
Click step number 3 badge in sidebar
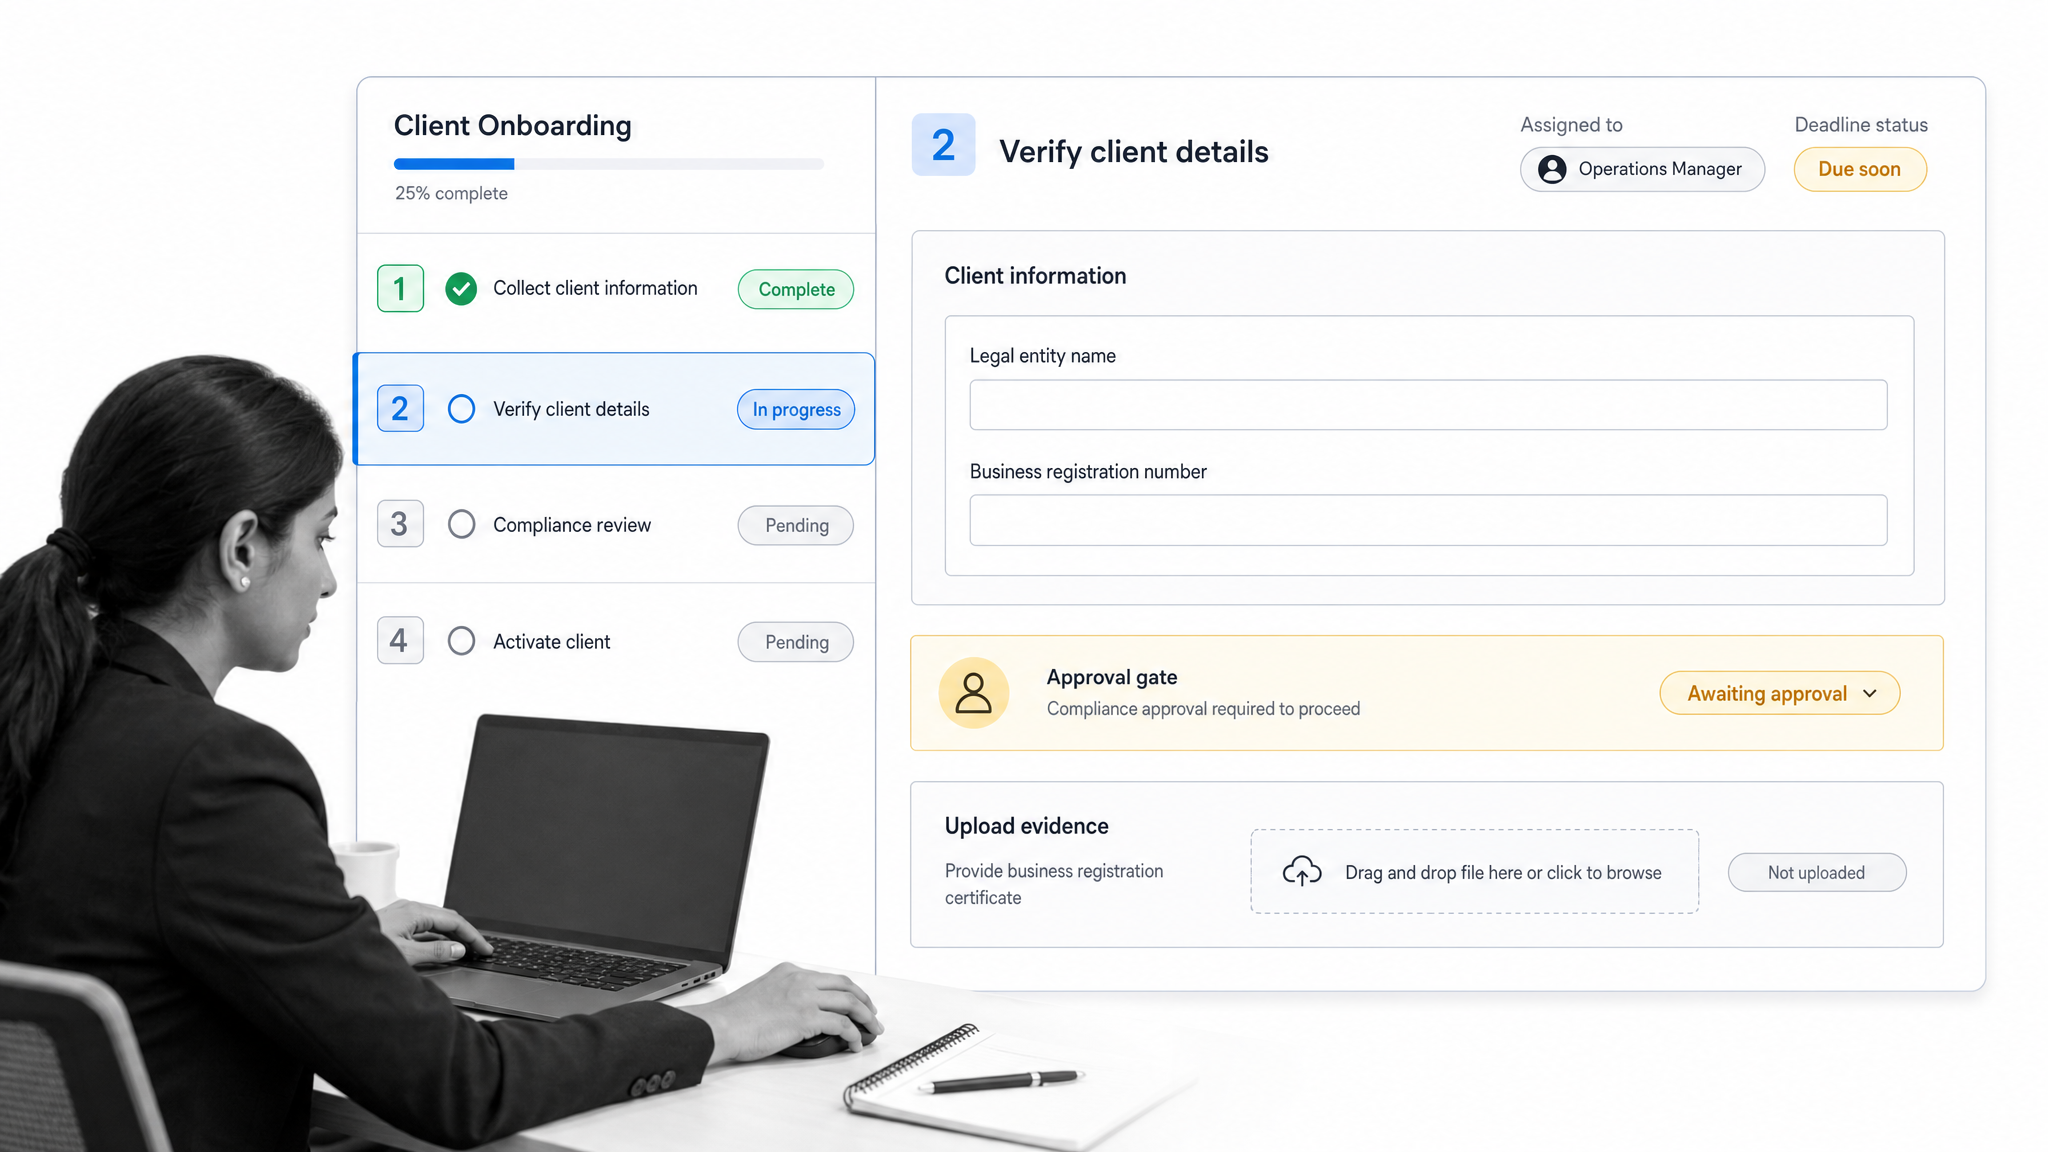400,524
